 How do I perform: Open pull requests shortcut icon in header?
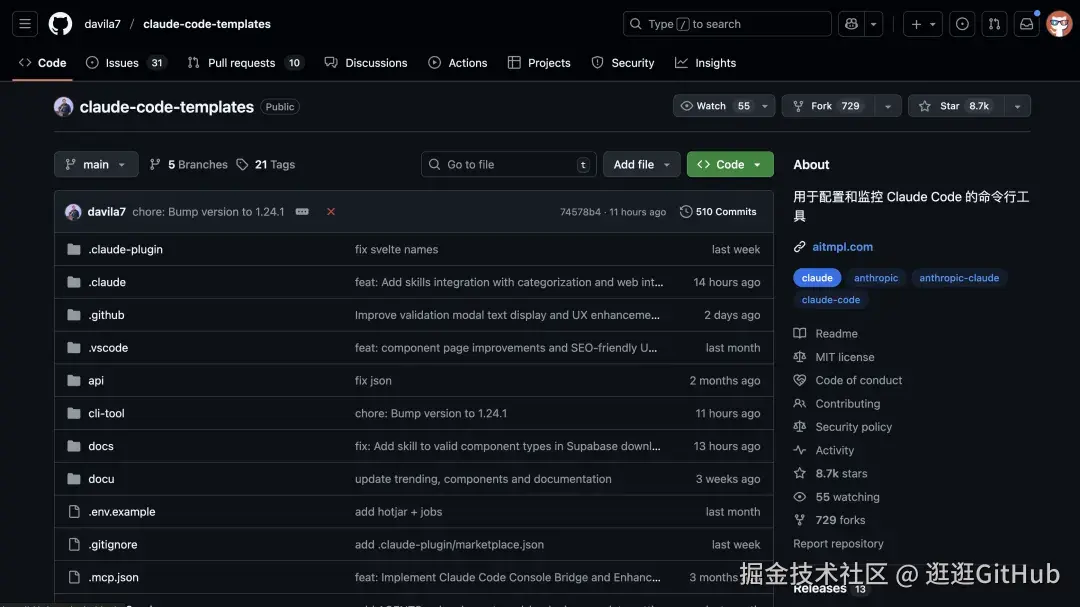tap(994, 24)
